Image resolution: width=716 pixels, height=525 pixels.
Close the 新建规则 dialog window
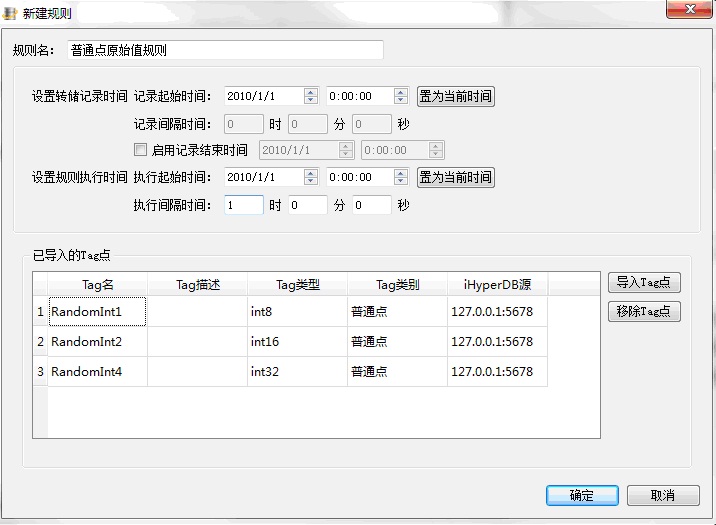pos(690,9)
